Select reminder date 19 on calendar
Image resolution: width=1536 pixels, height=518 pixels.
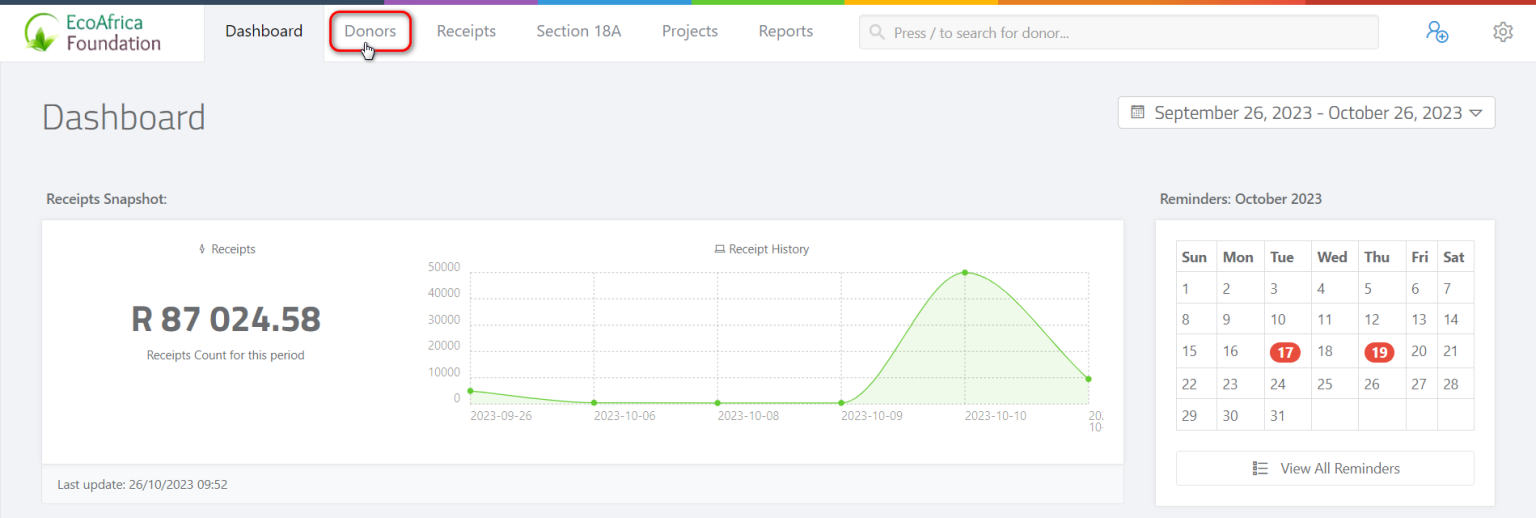coord(1379,352)
